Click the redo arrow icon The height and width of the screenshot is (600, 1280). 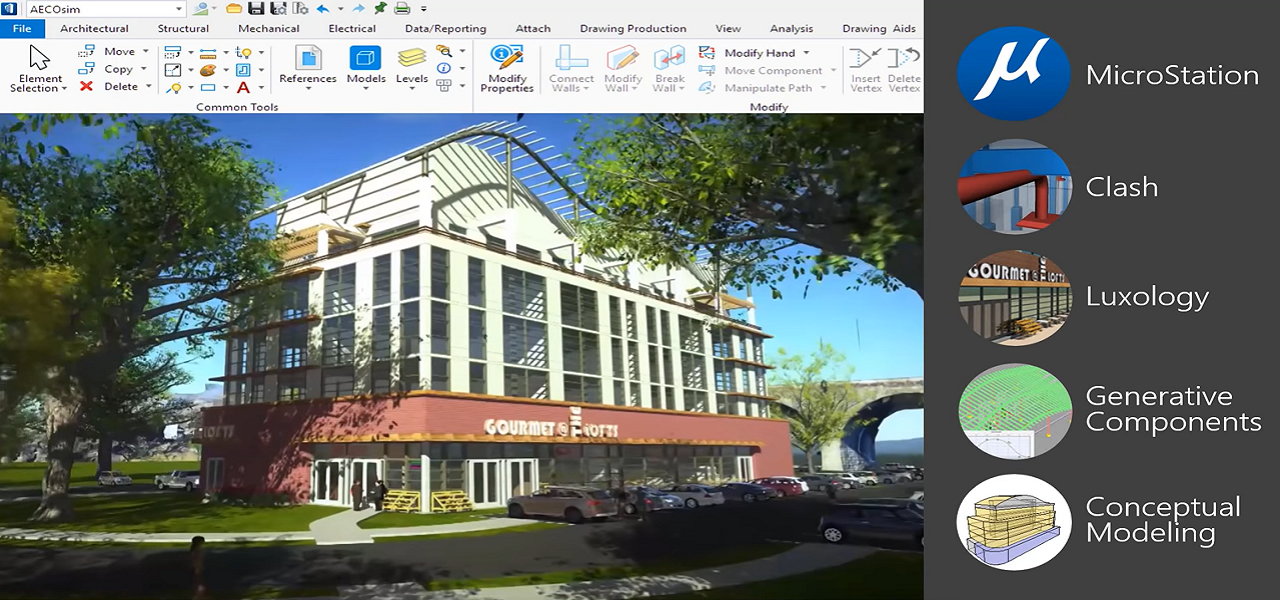pos(359,9)
